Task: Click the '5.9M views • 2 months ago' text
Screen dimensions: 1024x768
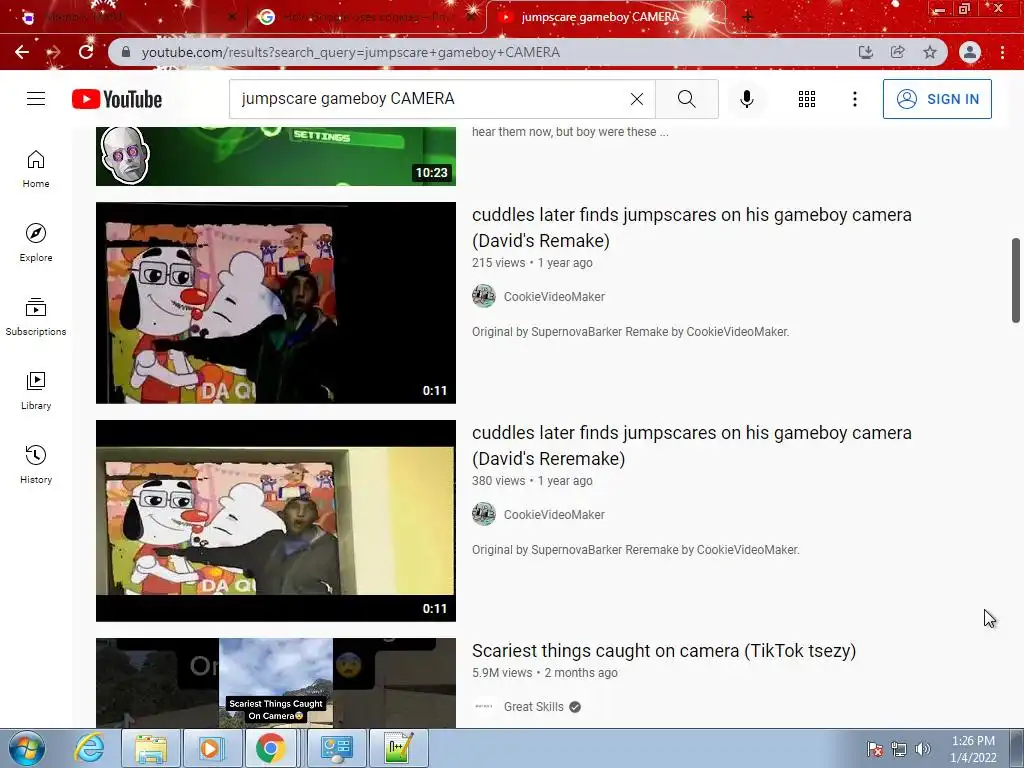Action: 545,673
